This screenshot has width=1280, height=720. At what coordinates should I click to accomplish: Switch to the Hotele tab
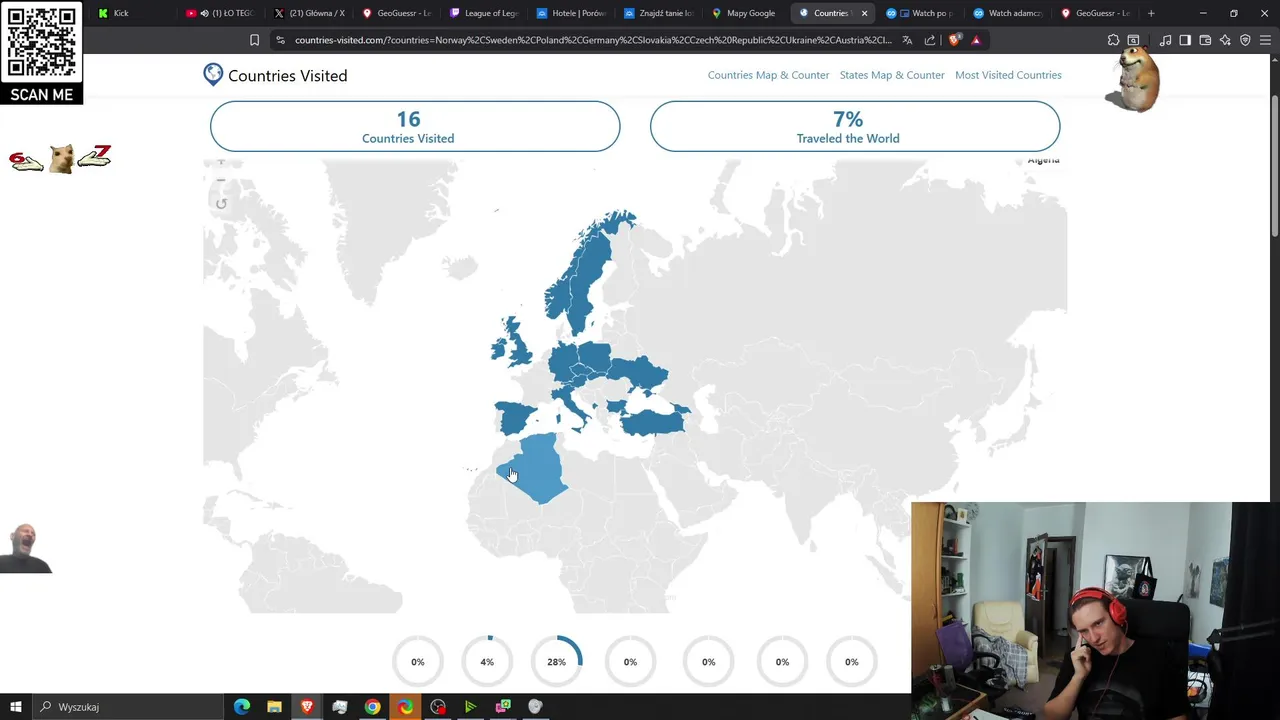(x=571, y=13)
